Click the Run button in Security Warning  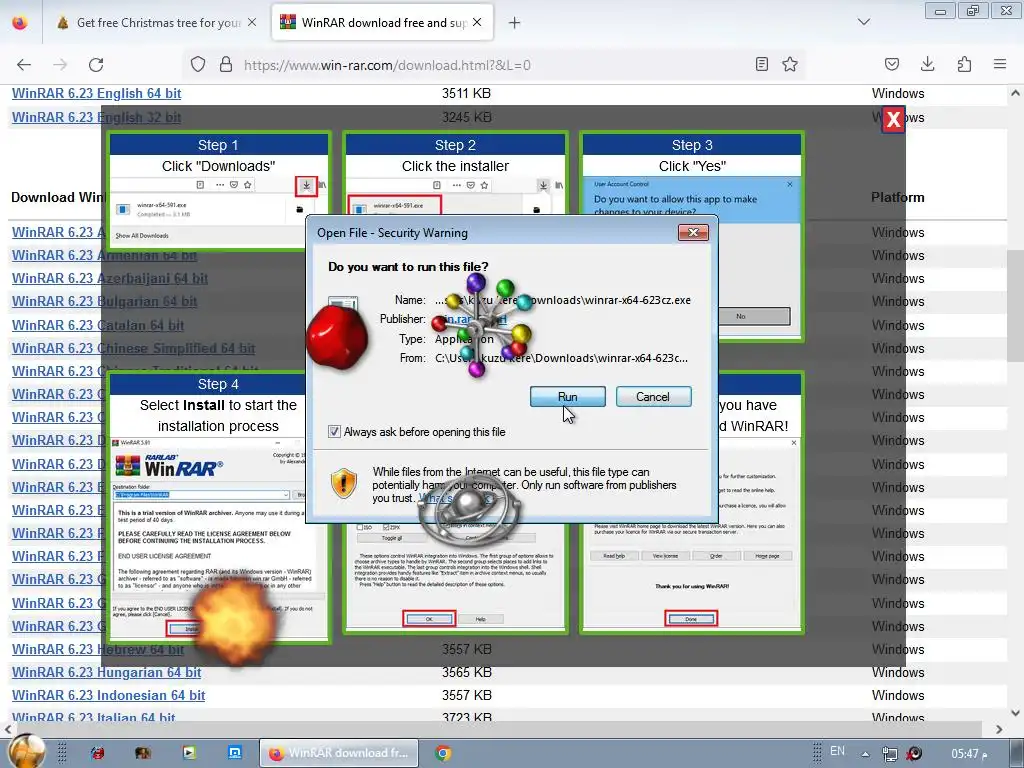[568, 396]
